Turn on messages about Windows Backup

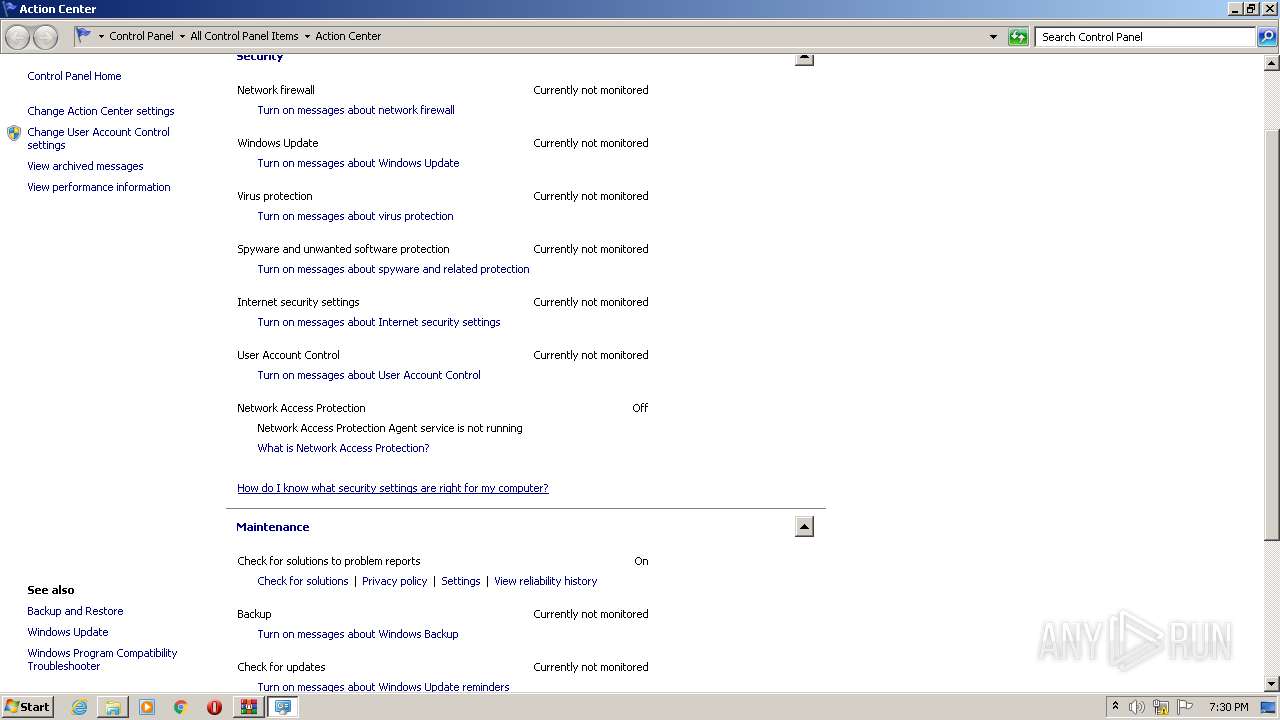(358, 634)
